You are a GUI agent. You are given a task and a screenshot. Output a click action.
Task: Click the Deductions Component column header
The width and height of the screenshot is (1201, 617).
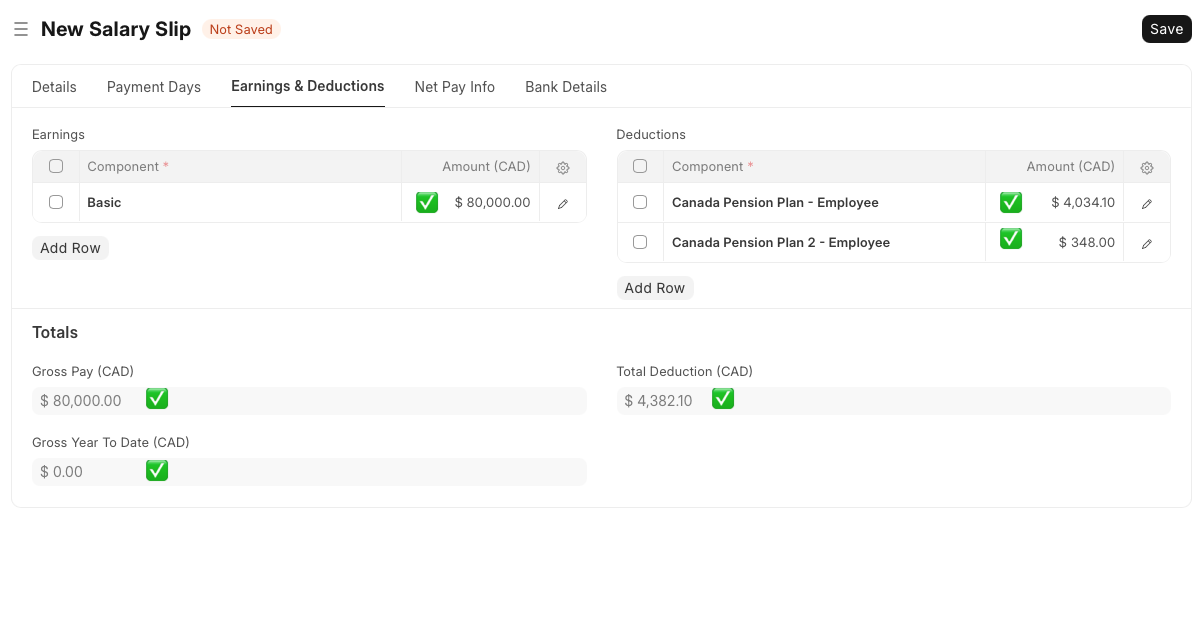coord(825,166)
